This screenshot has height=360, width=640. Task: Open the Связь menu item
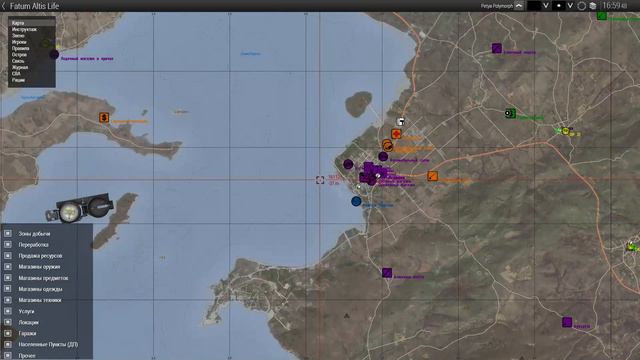click(x=18, y=61)
